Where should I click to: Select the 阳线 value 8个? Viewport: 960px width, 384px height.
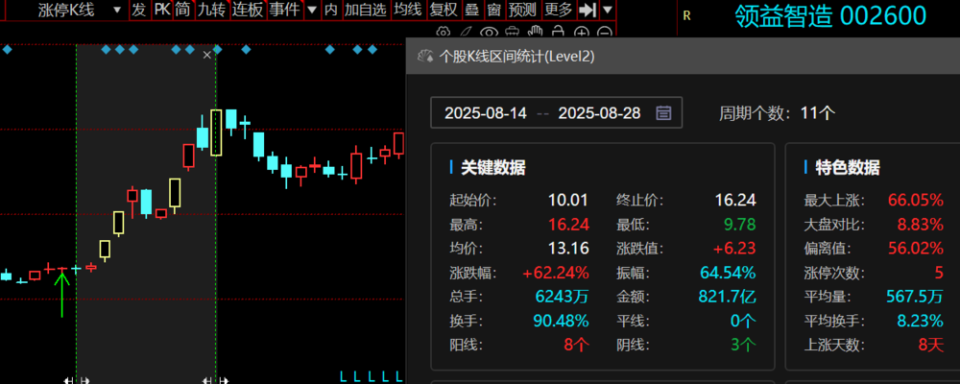point(576,345)
